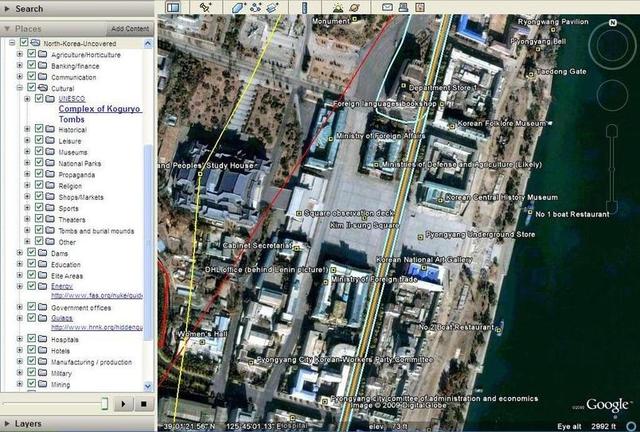Start the tour with the play button
The image size is (640, 432).
point(123,404)
